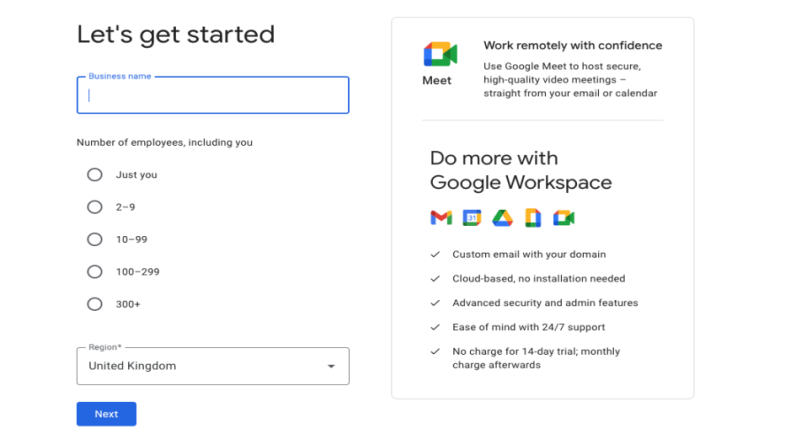Click the Google Drive icon
The width and height of the screenshot is (796, 445).
tap(502, 218)
